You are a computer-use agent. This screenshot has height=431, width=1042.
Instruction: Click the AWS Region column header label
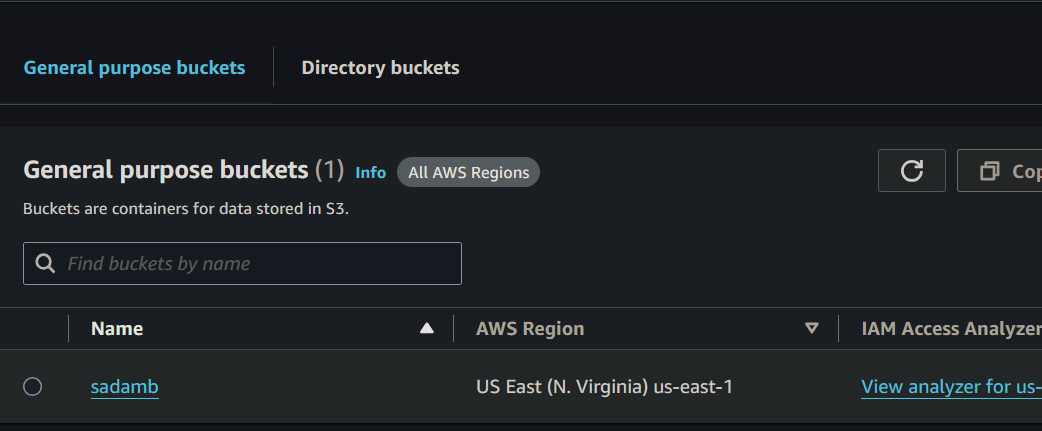[530, 328]
